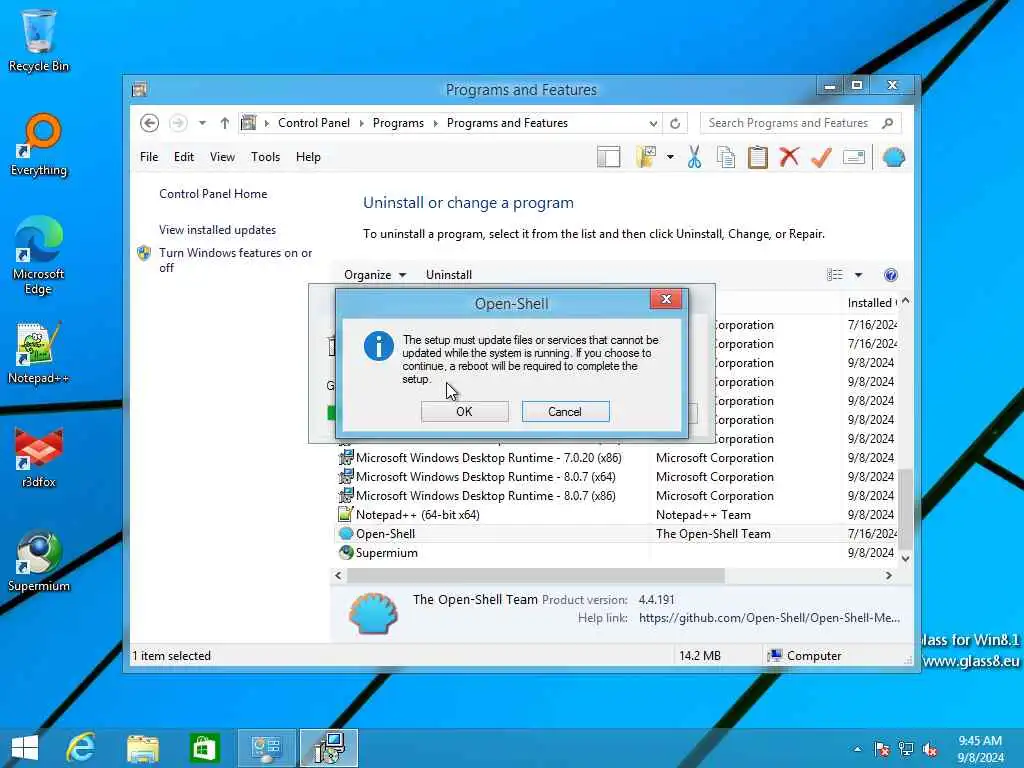Expand the address bar history dropdown
This screenshot has width=1024, height=768.
(x=653, y=123)
